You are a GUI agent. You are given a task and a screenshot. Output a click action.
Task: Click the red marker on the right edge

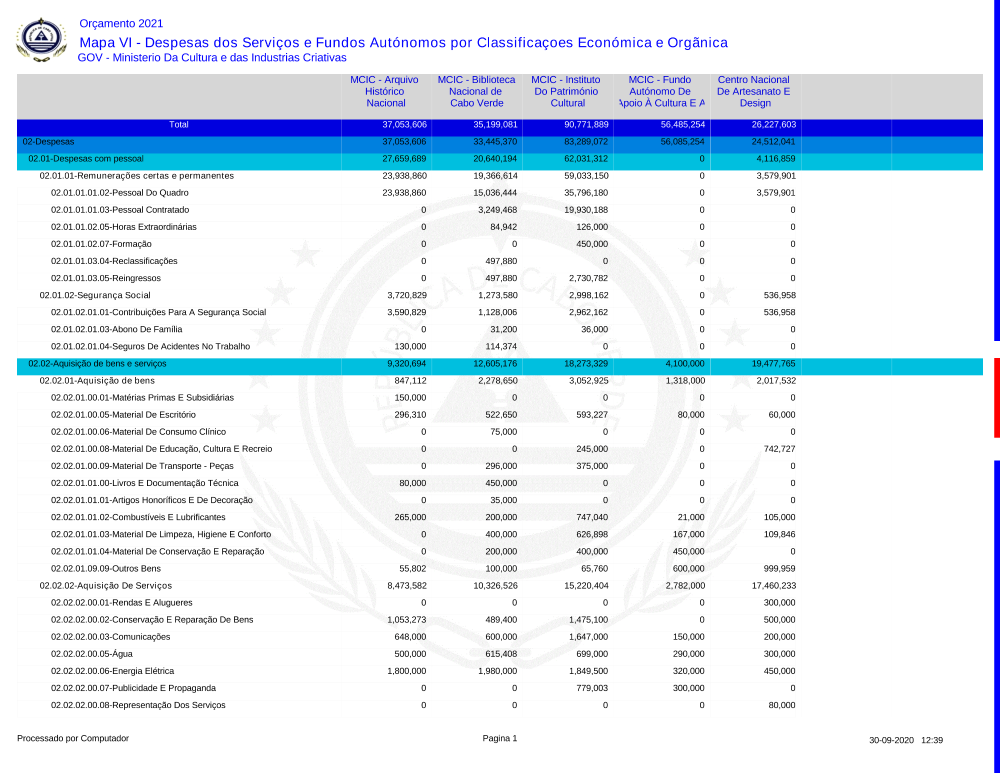996,397
